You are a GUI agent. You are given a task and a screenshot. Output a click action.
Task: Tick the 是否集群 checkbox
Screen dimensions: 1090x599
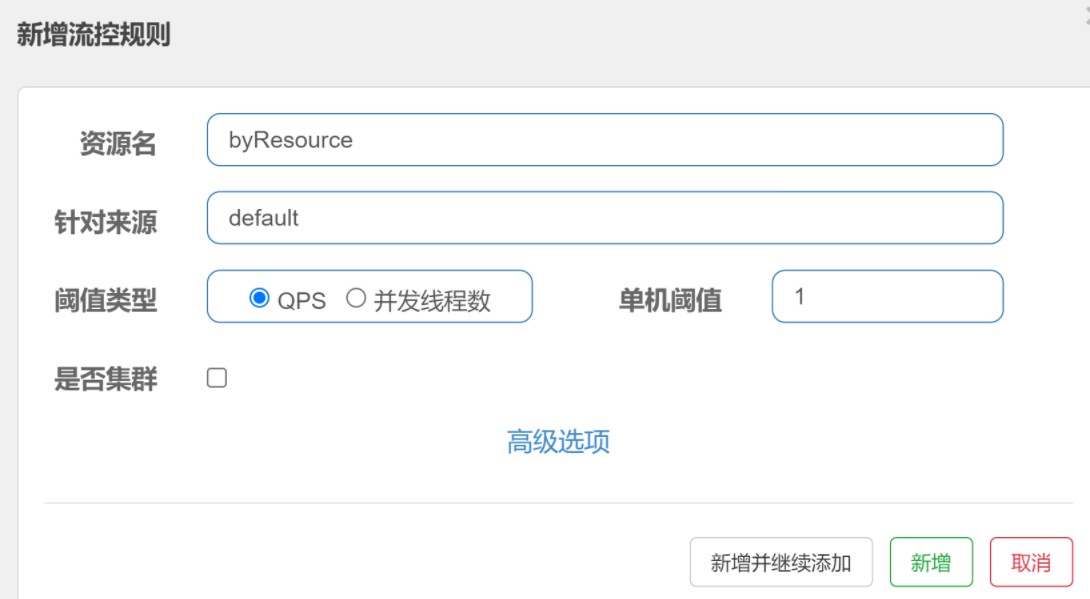point(217,378)
